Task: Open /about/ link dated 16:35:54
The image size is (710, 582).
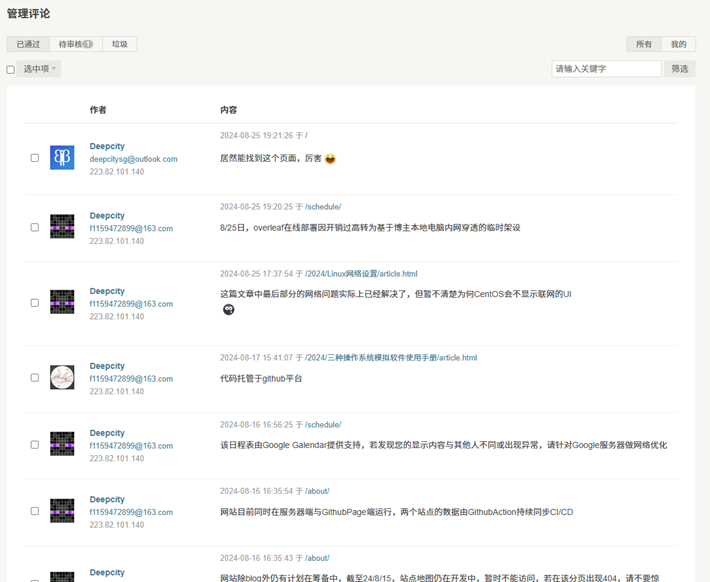Action: [x=317, y=491]
